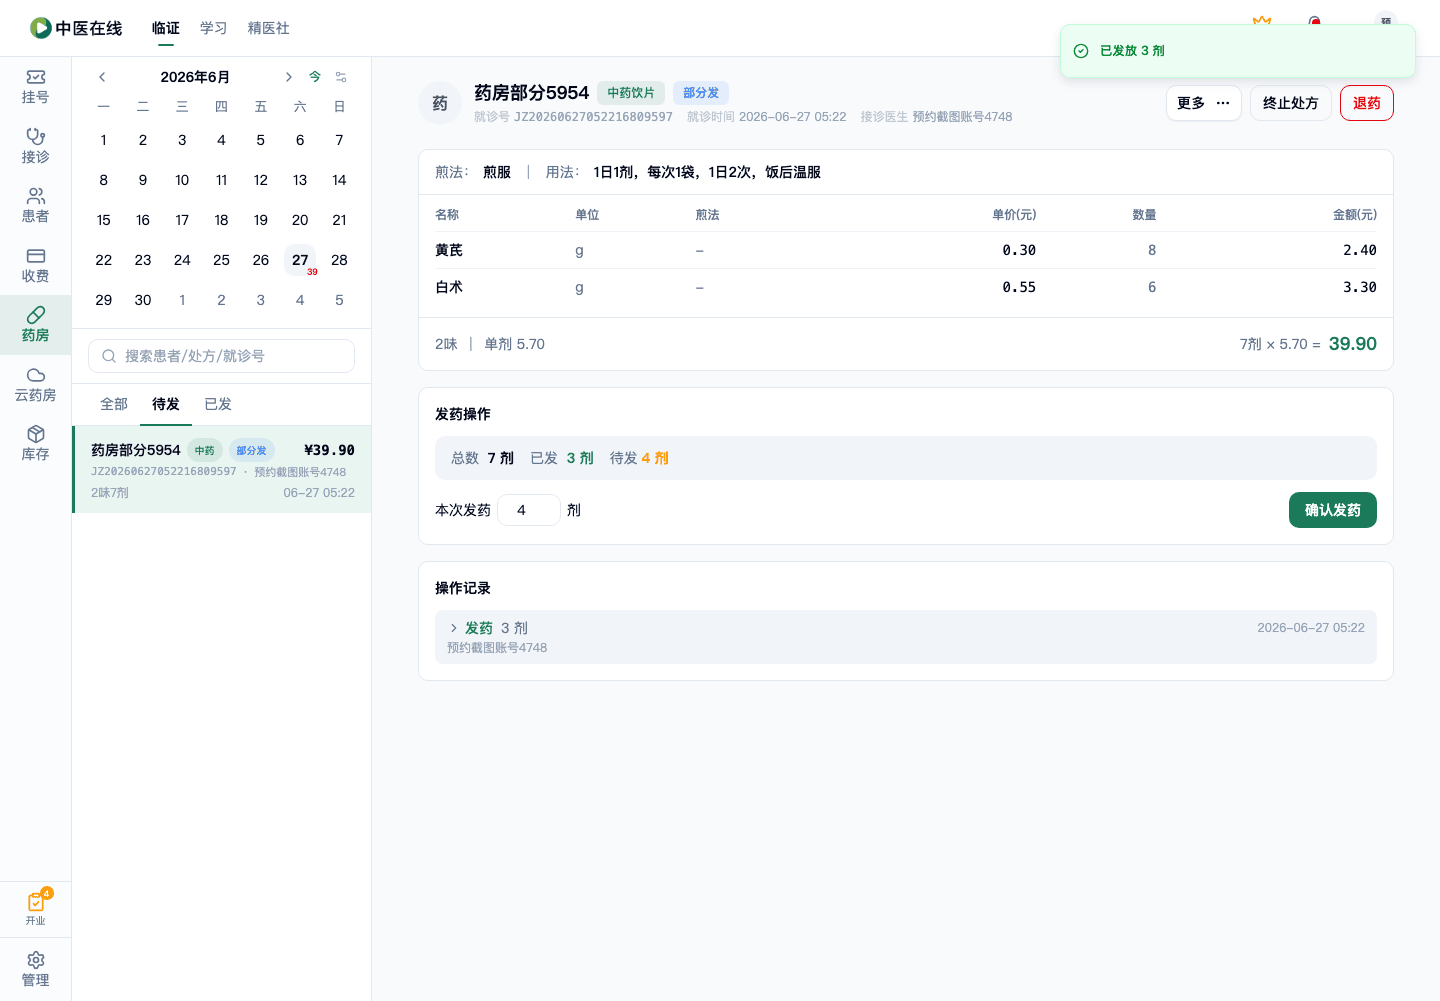Open 患者 patients in the sidebar
The height and width of the screenshot is (1001, 1440).
tap(35, 205)
